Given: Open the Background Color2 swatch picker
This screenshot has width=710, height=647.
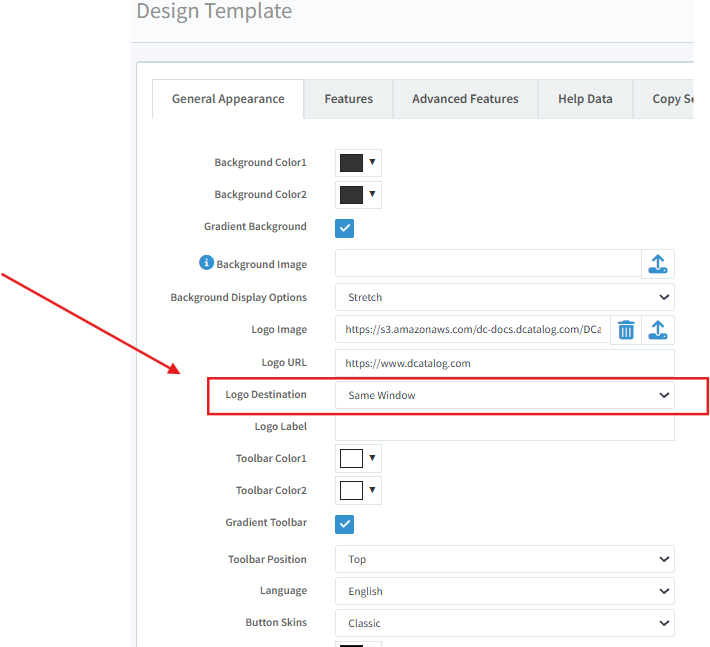Looking at the screenshot, I should pyautogui.click(x=357, y=195).
